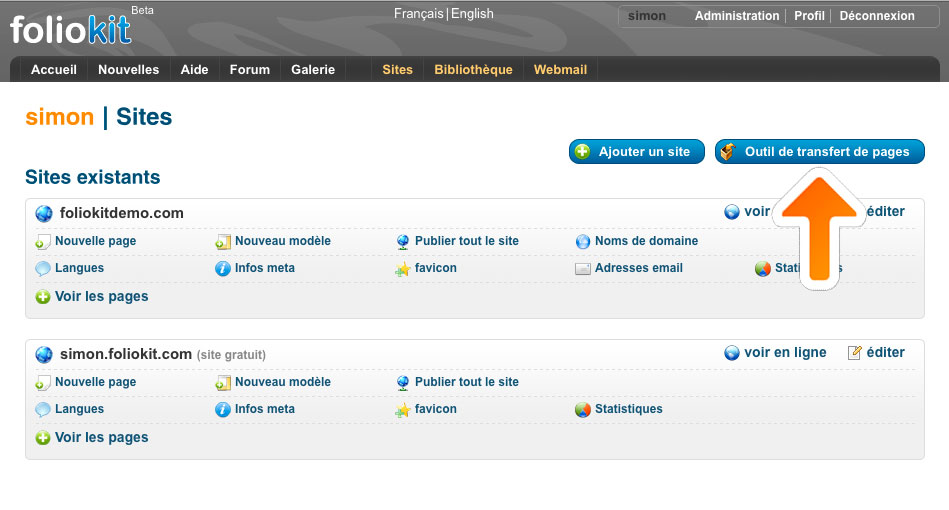Click Nouvelle page icon in foliokitdemo.com
Viewport: 949px width, 510px height.
click(42, 241)
